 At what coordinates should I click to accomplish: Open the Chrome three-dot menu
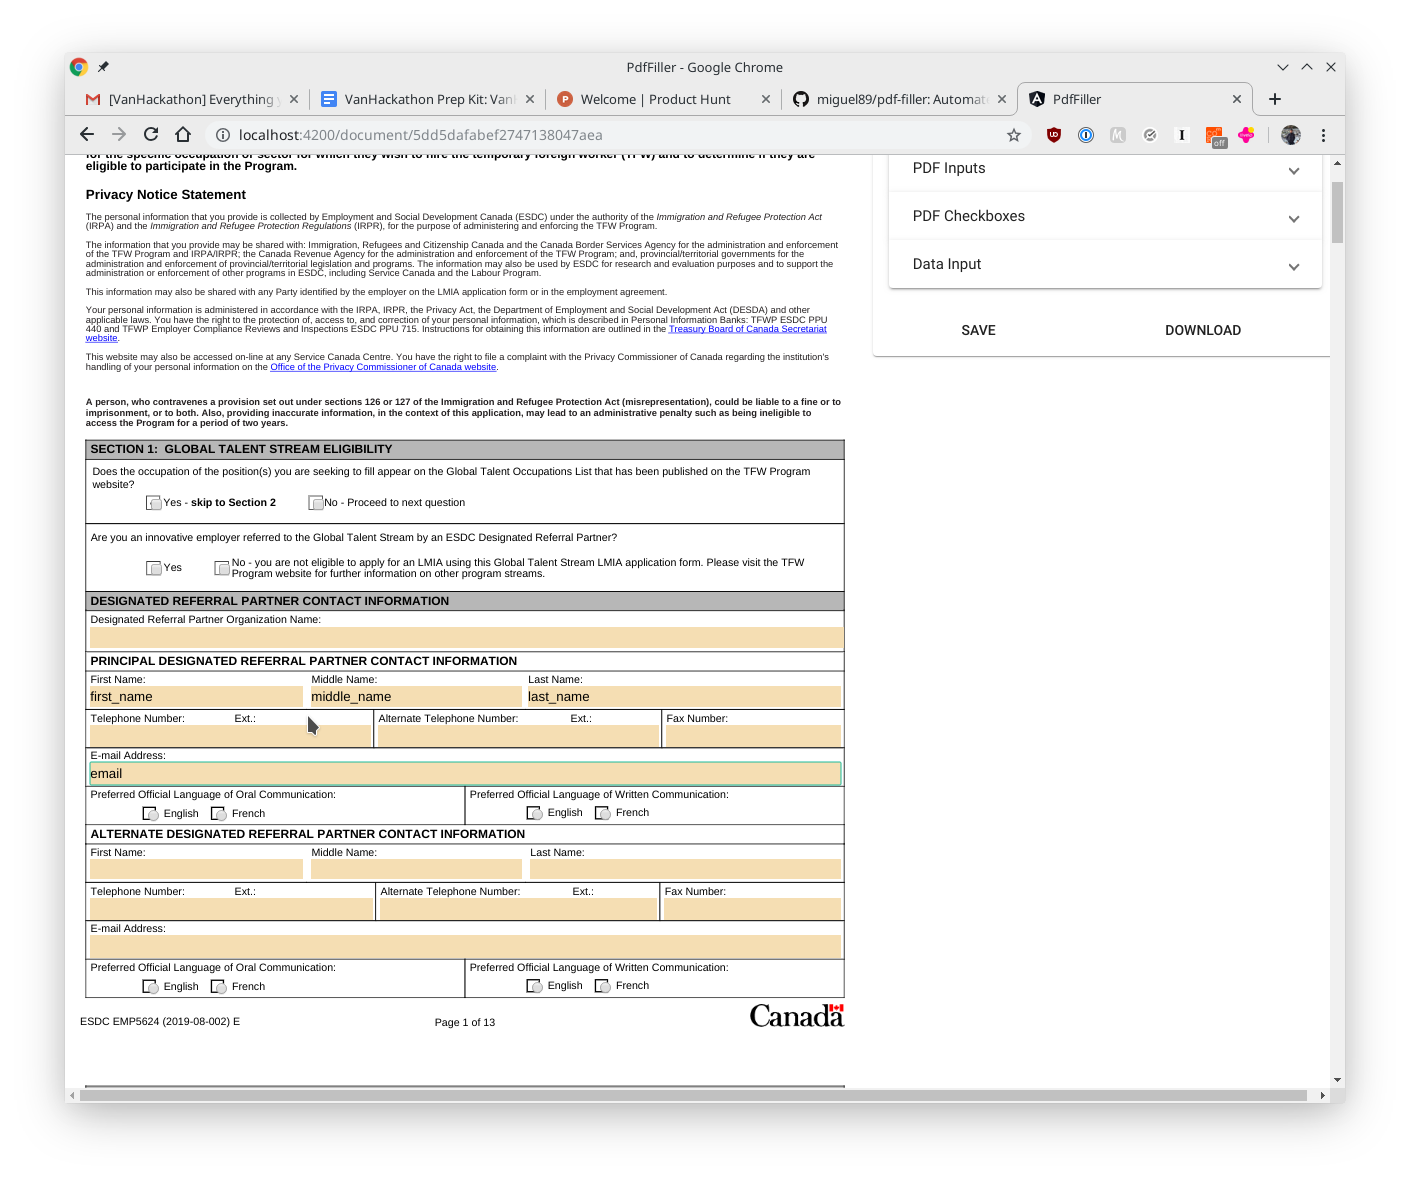pyautogui.click(x=1323, y=135)
